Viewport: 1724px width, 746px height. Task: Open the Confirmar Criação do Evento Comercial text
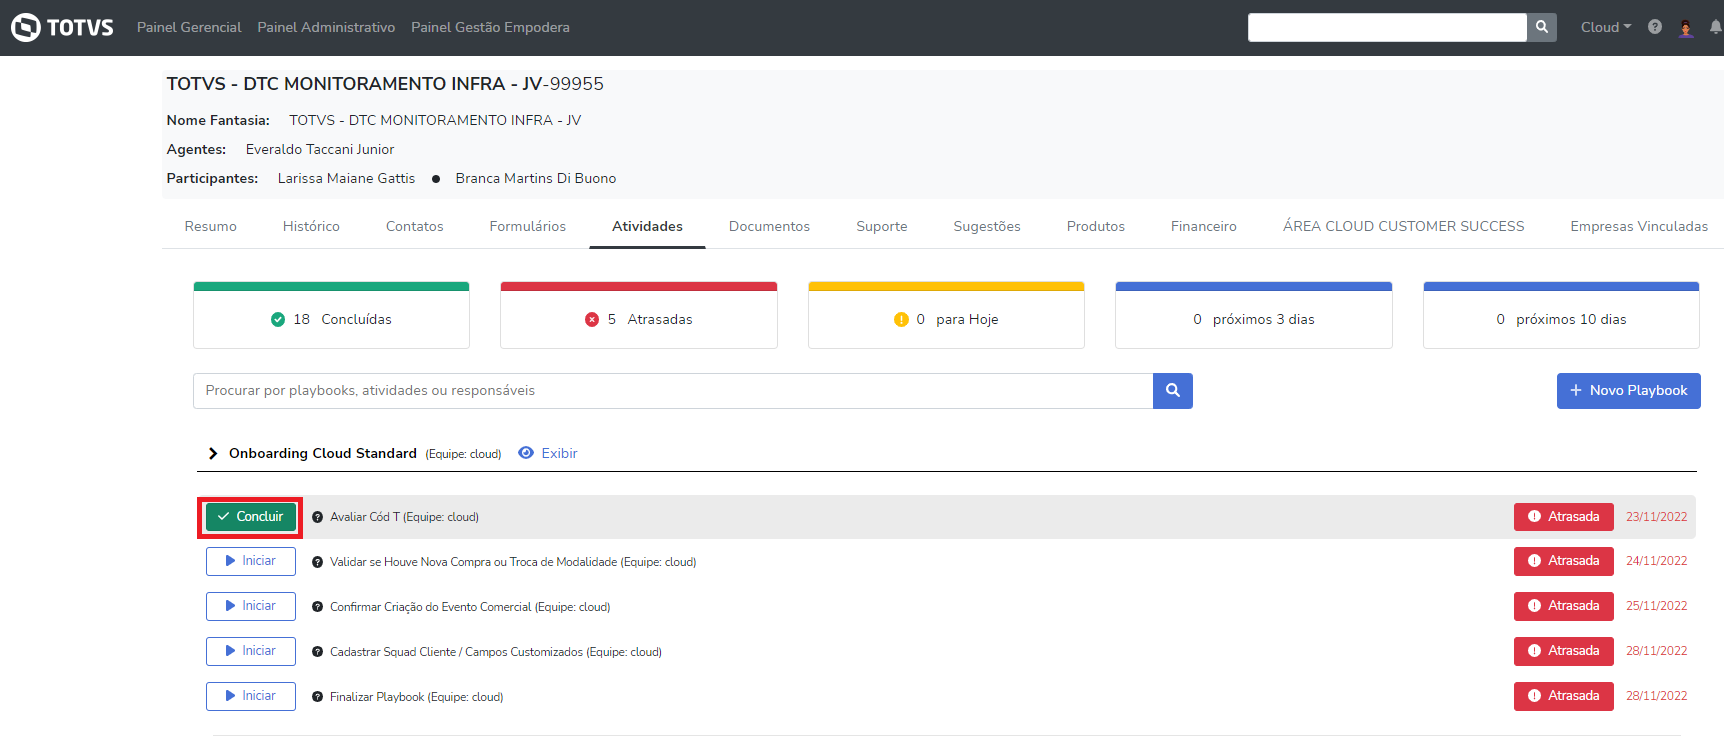pos(470,607)
